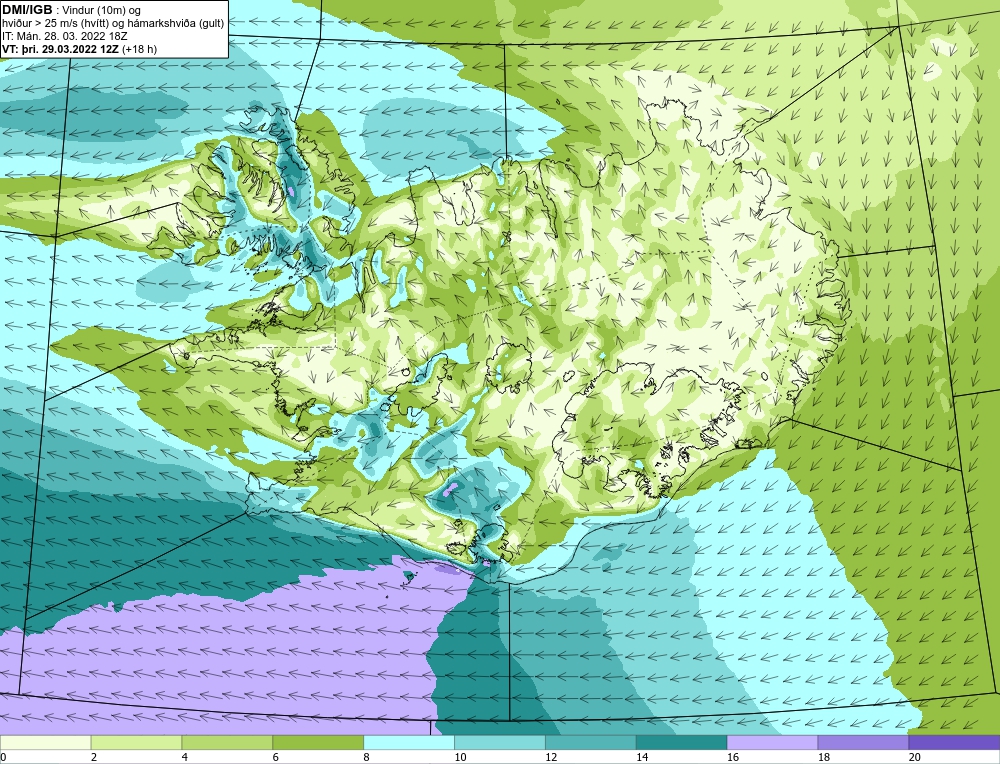Image resolution: width=1000 pixels, height=764 pixels.
Task: Click the legend label '6'
Action: click(x=276, y=757)
